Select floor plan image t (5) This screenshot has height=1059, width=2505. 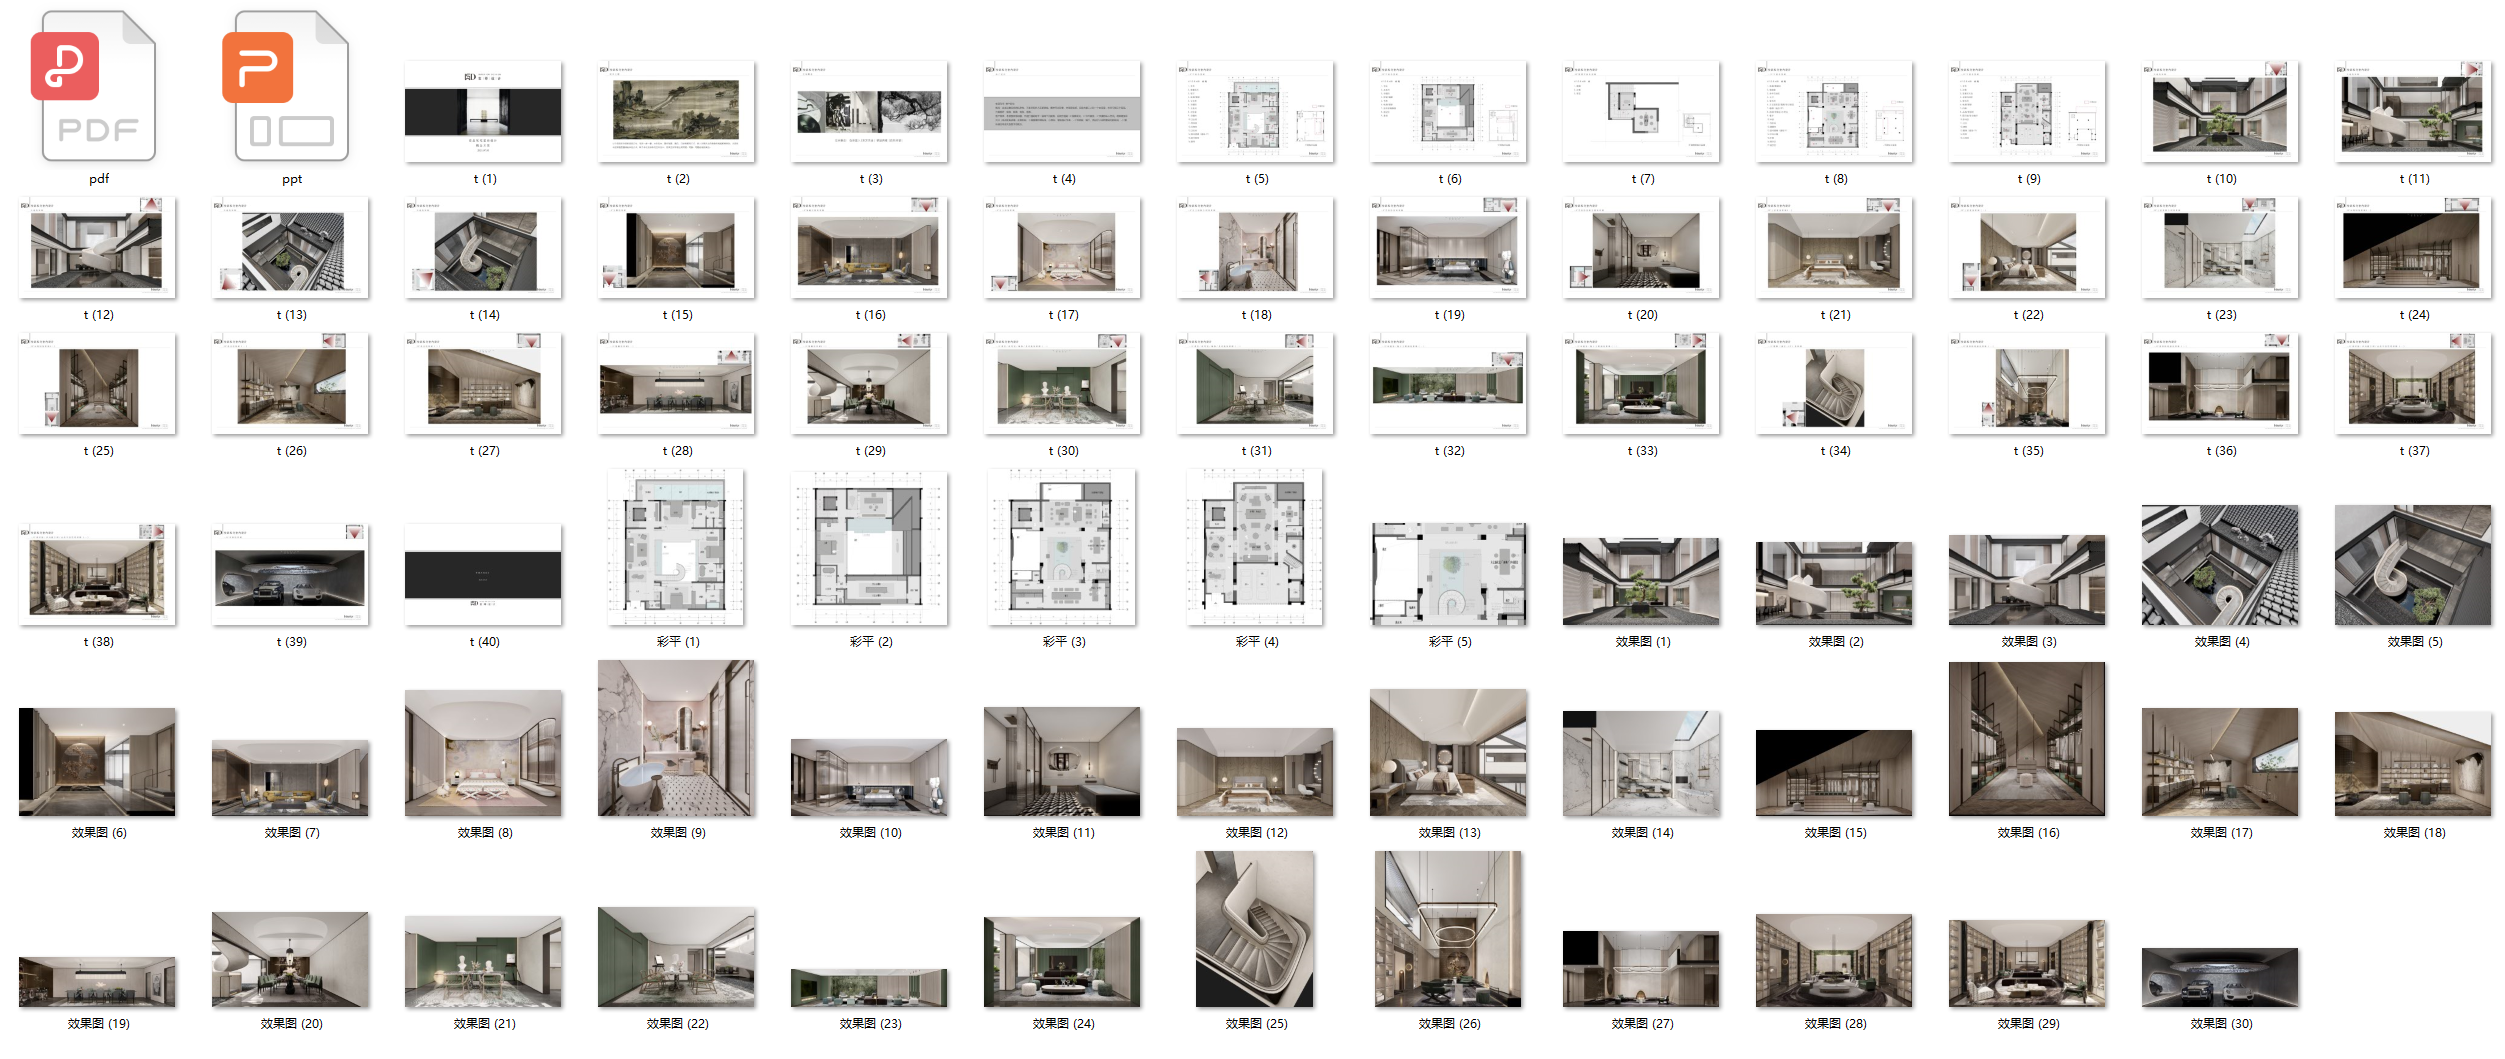(1255, 111)
